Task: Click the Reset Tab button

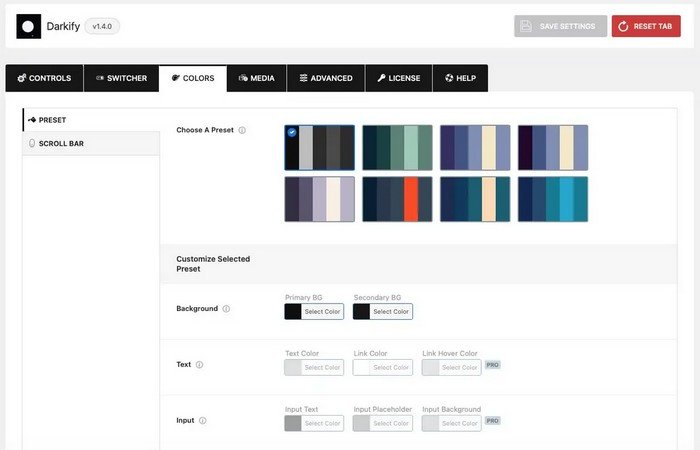Action: pyautogui.click(x=646, y=26)
